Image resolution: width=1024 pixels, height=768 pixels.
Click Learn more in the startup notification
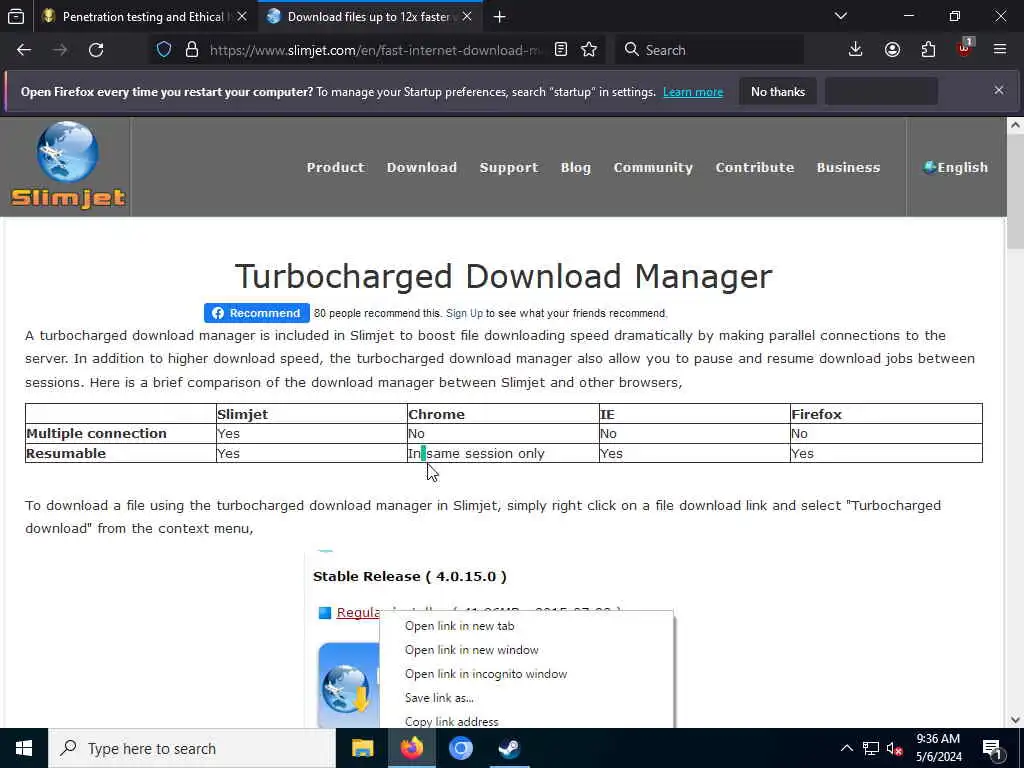click(x=693, y=92)
